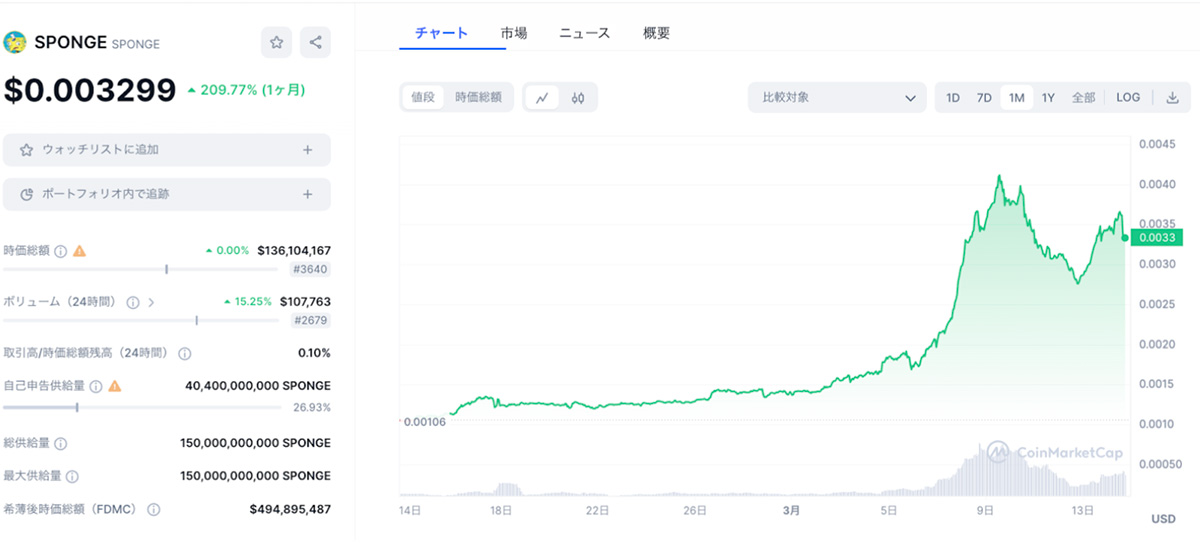The height and width of the screenshot is (549, 1200).
Task: Click the 0.00106 starting price label
Action: click(x=425, y=421)
